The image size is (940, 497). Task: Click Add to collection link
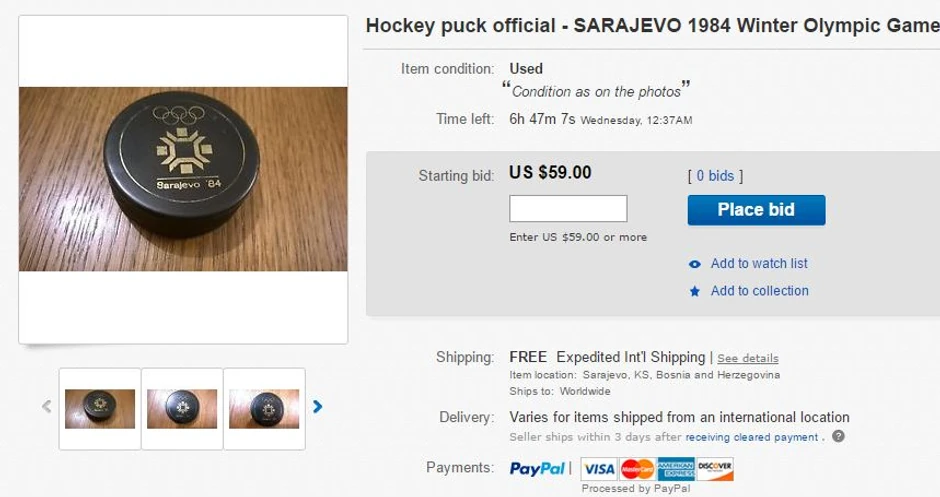point(759,291)
